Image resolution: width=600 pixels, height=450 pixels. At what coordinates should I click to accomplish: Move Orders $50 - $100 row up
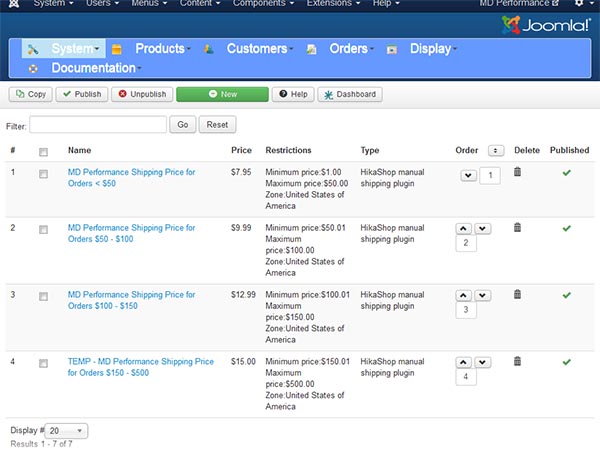click(x=463, y=229)
